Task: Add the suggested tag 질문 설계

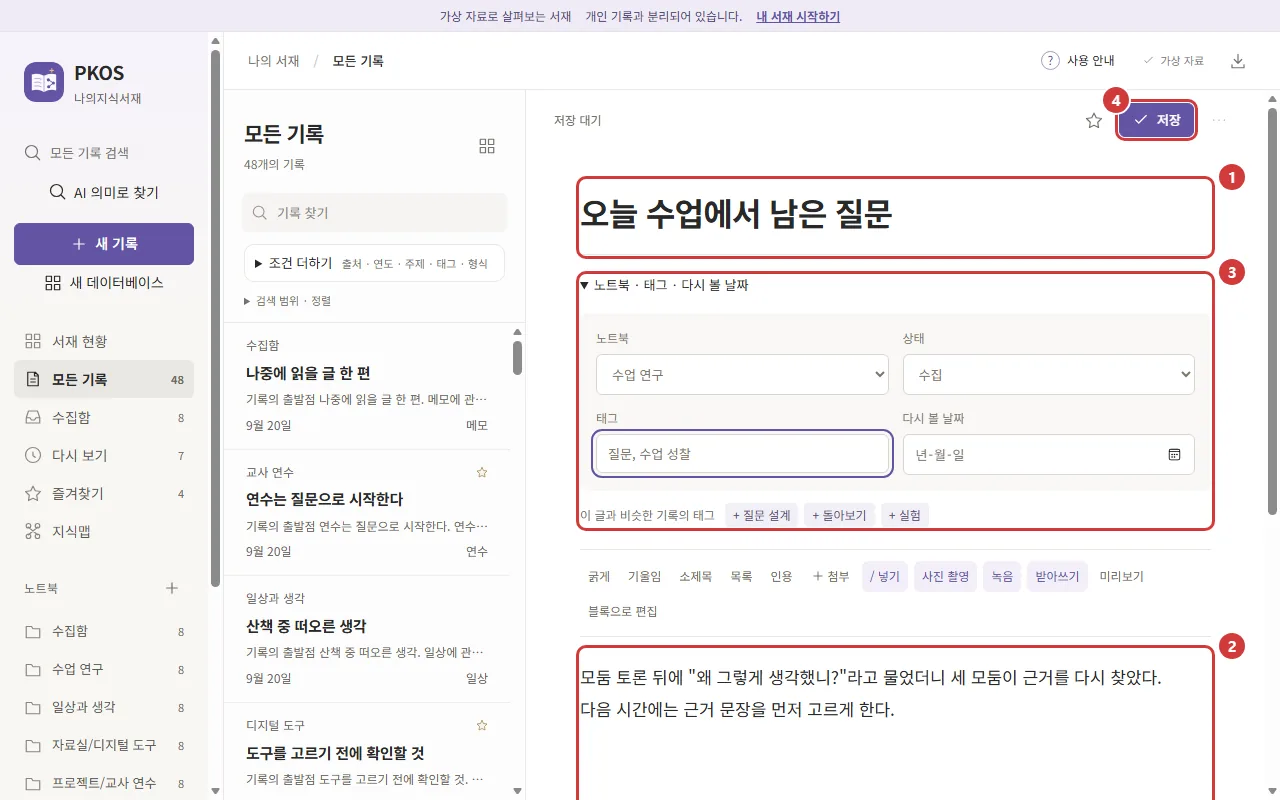Action: 762,515
